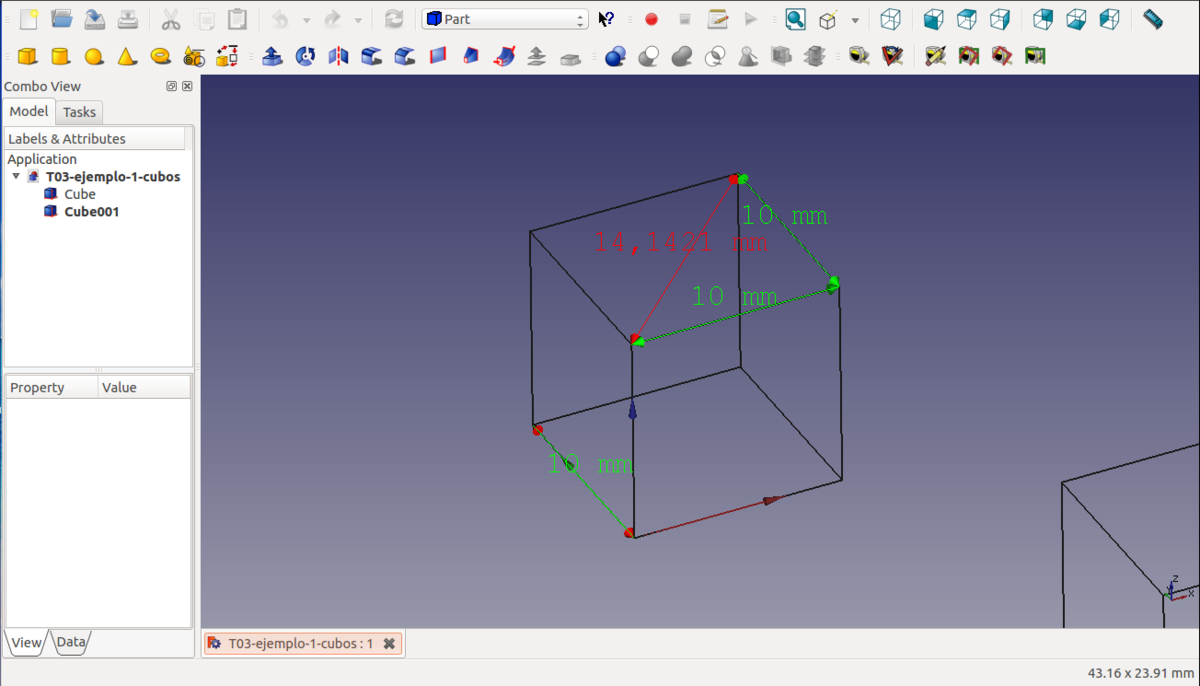Viewport: 1200px width, 686px height.
Task: Close the T03-ejemplo-1-cubos document tab
Action: (389, 644)
